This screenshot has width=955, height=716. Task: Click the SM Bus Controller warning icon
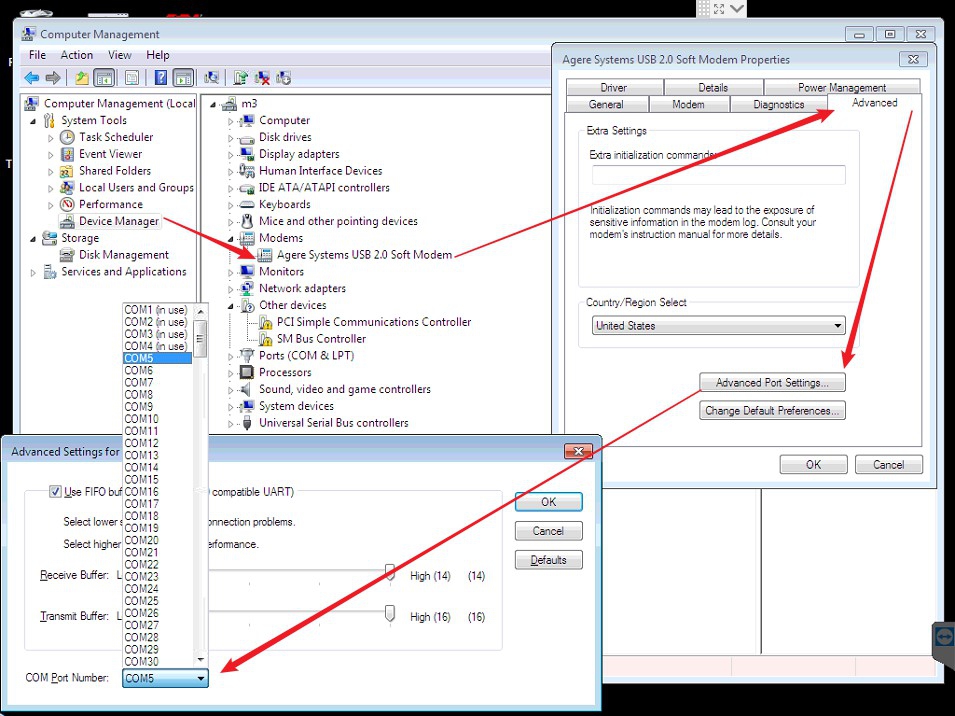tap(266, 339)
